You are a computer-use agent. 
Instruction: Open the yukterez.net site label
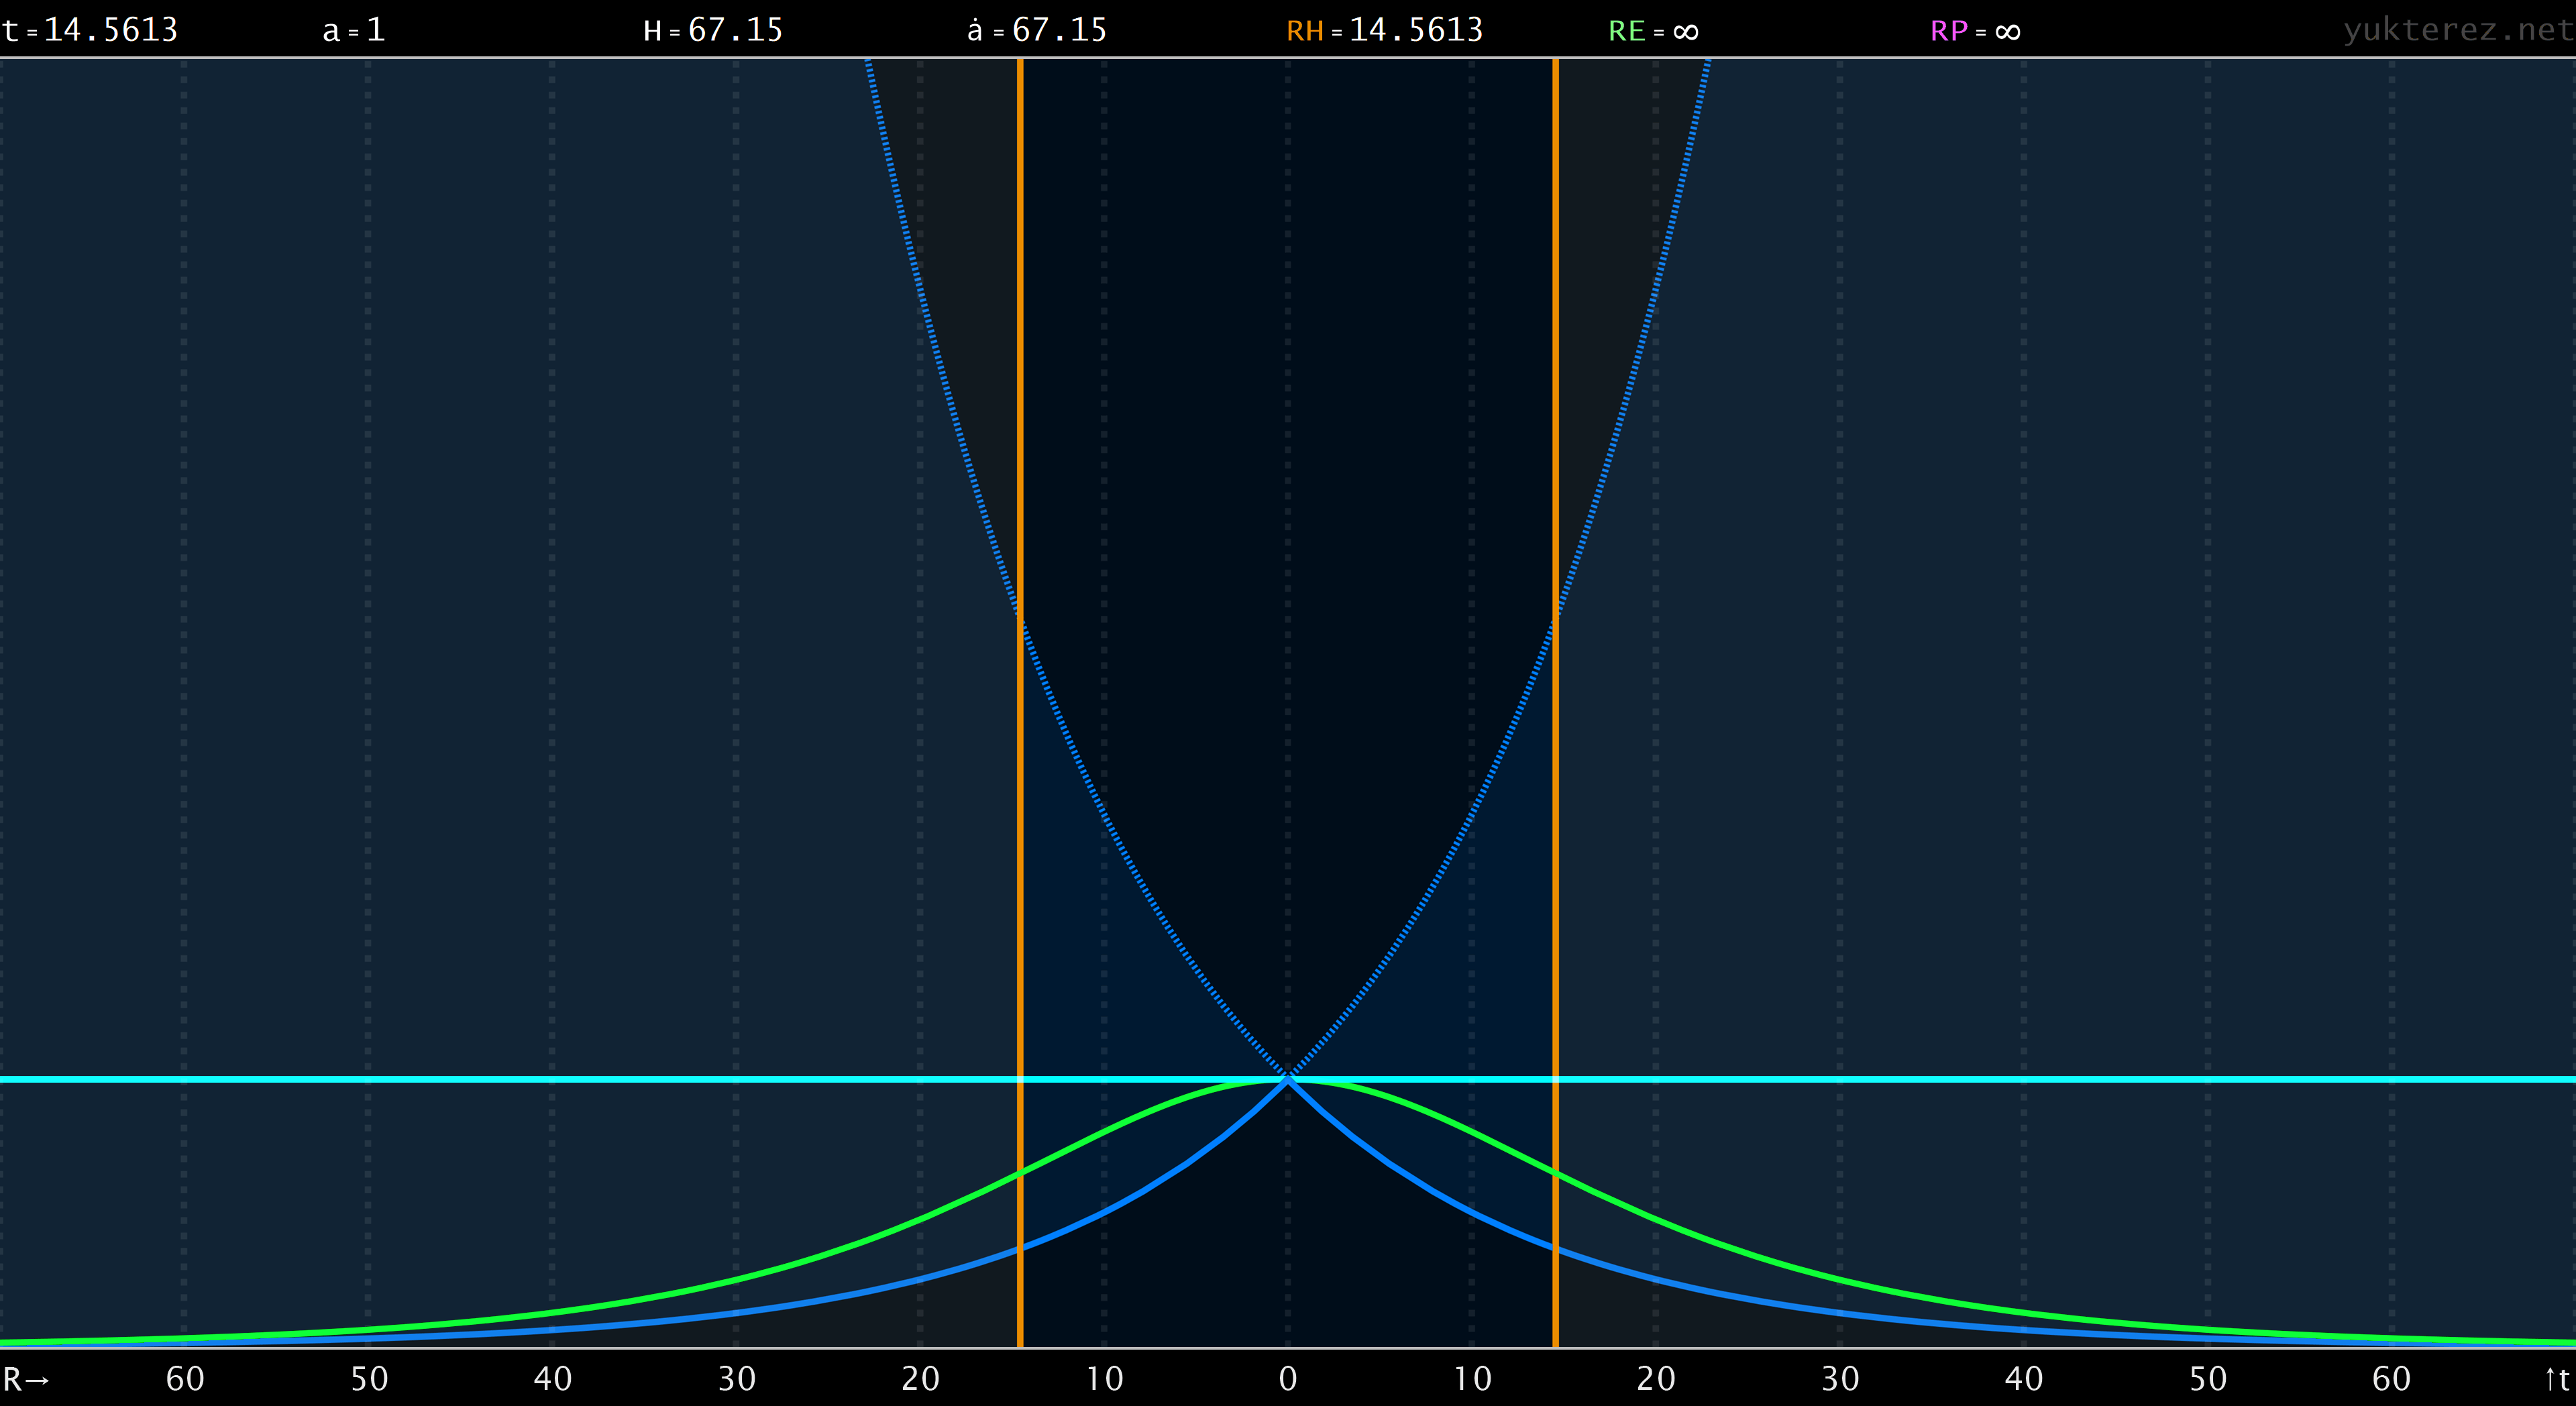click(x=2458, y=30)
